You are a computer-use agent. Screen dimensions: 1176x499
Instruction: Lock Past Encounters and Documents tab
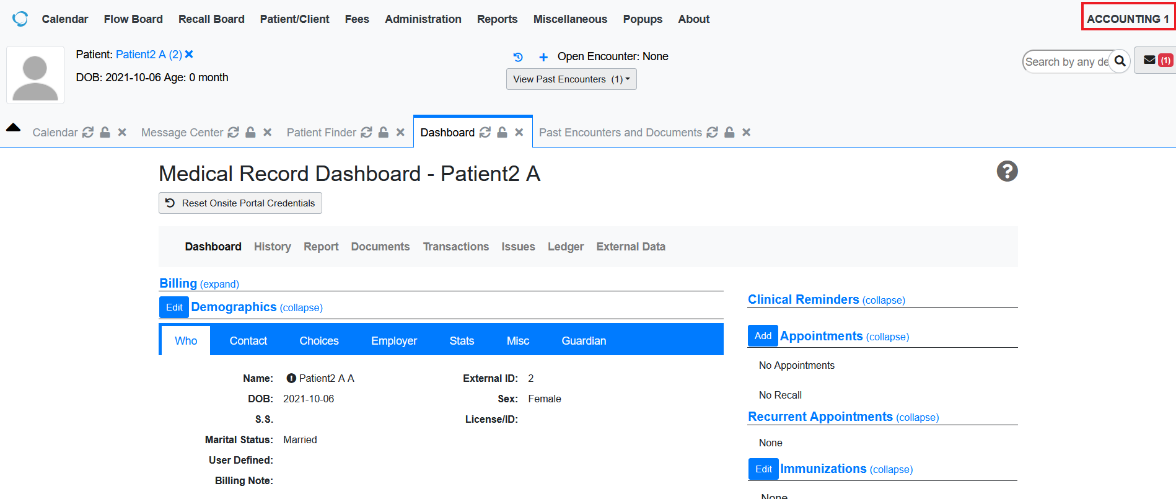(x=729, y=133)
